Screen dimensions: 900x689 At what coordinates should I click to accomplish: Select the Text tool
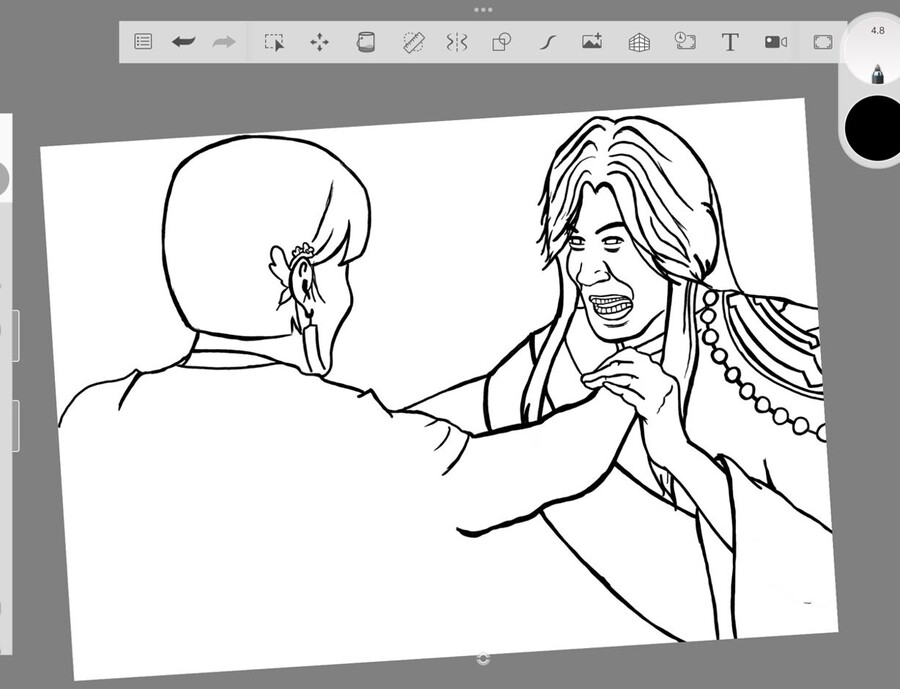pyautogui.click(x=730, y=42)
